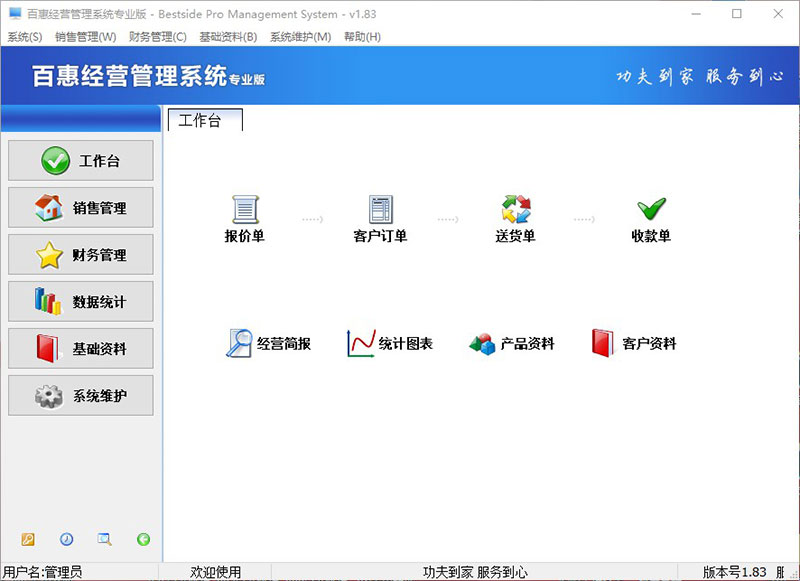Click the green back arrow icon

[143, 539]
